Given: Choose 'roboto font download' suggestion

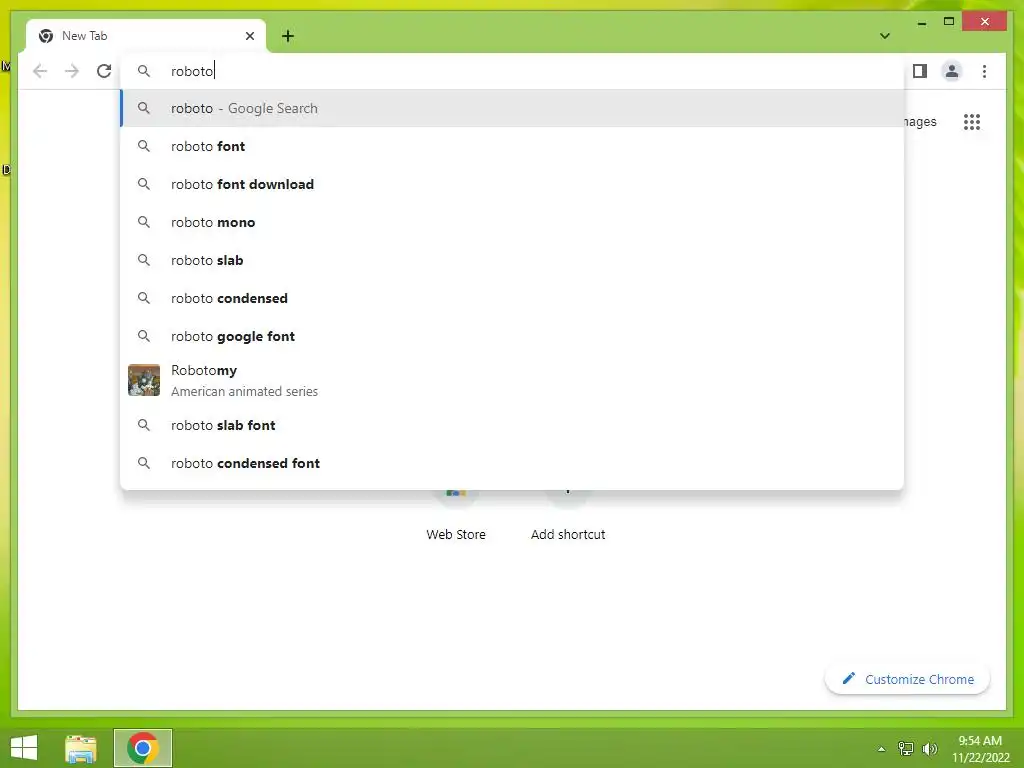Looking at the screenshot, I should click(513, 184).
